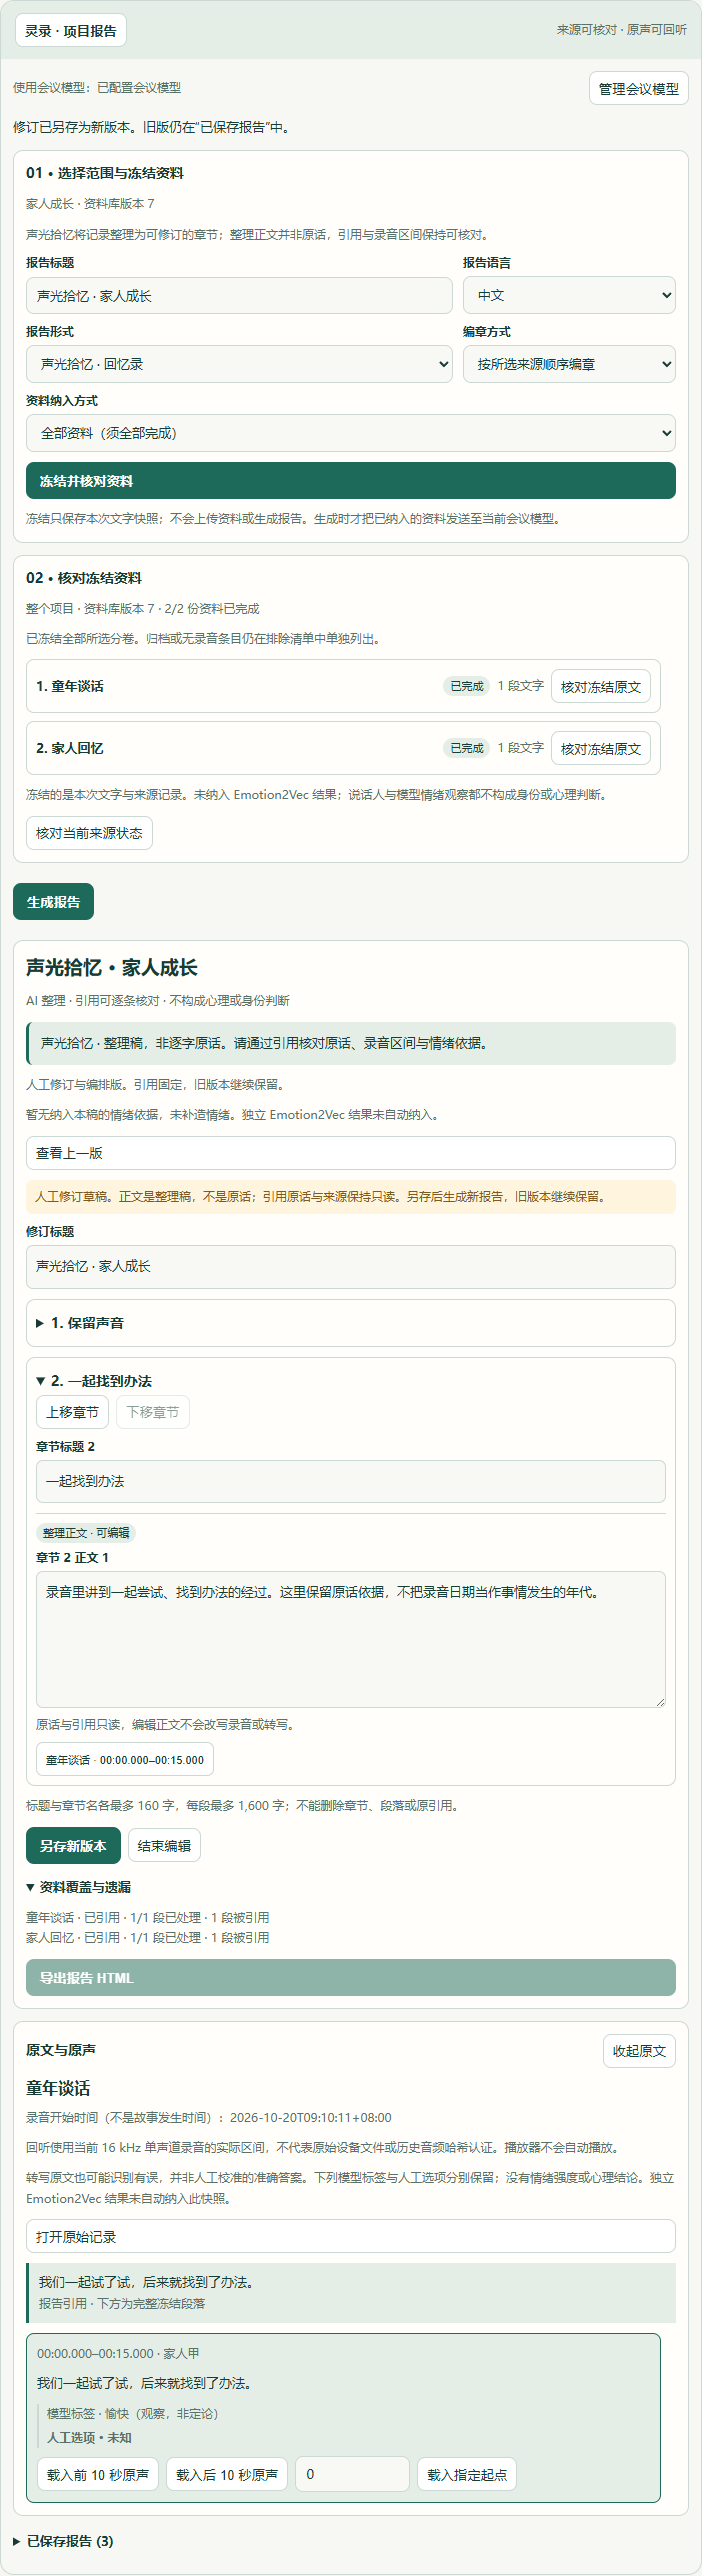Click coverage line 童年谈话 · 已引用

pos(147,1917)
